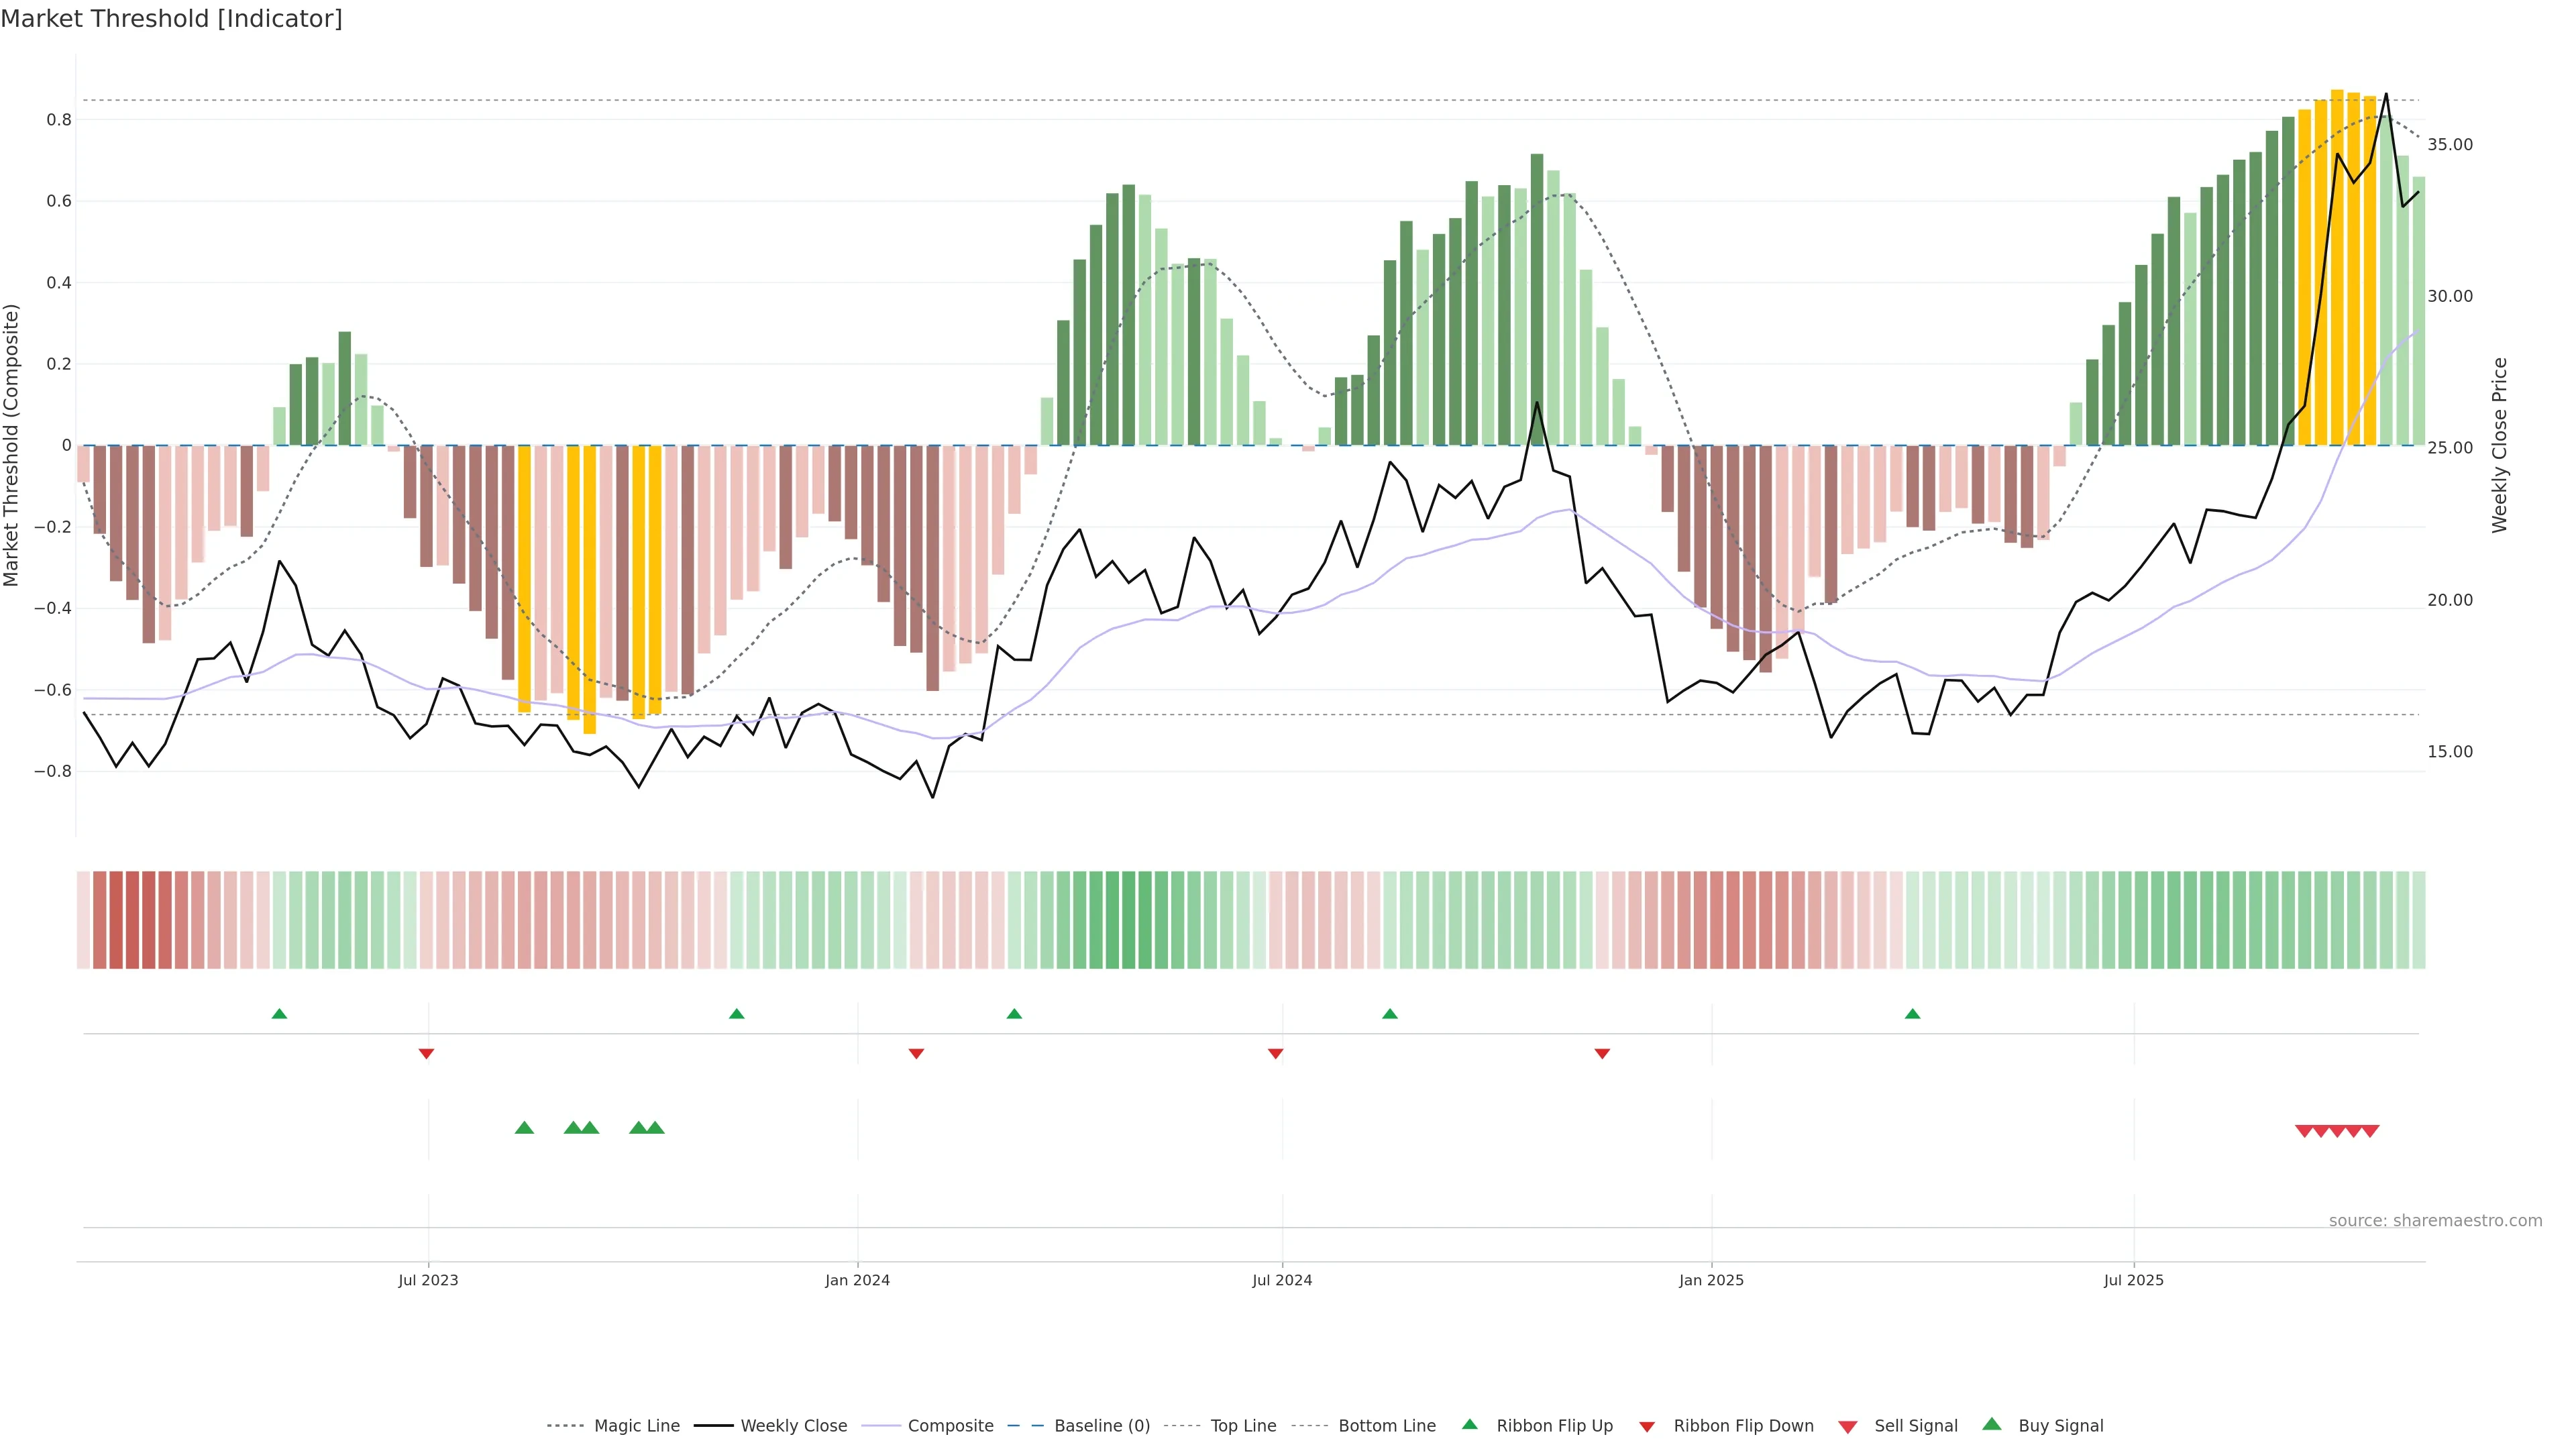The width and height of the screenshot is (2576, 1449).
Task: Click the Market Threshold [Indicator] chart title
Action: [171, 19]
